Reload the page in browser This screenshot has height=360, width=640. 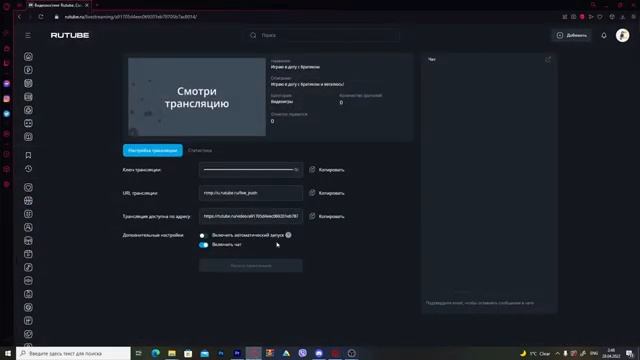[41, 17]
